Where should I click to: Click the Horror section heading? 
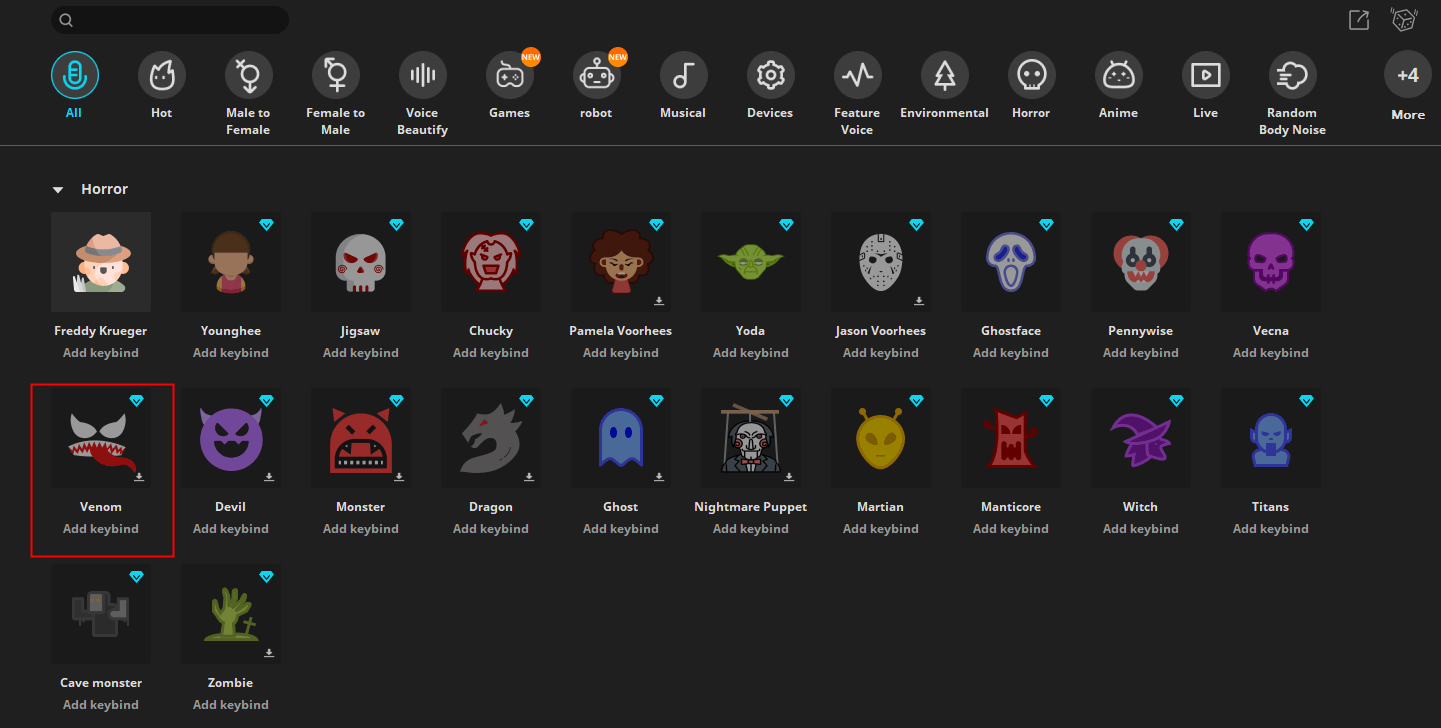pos(105,189)
